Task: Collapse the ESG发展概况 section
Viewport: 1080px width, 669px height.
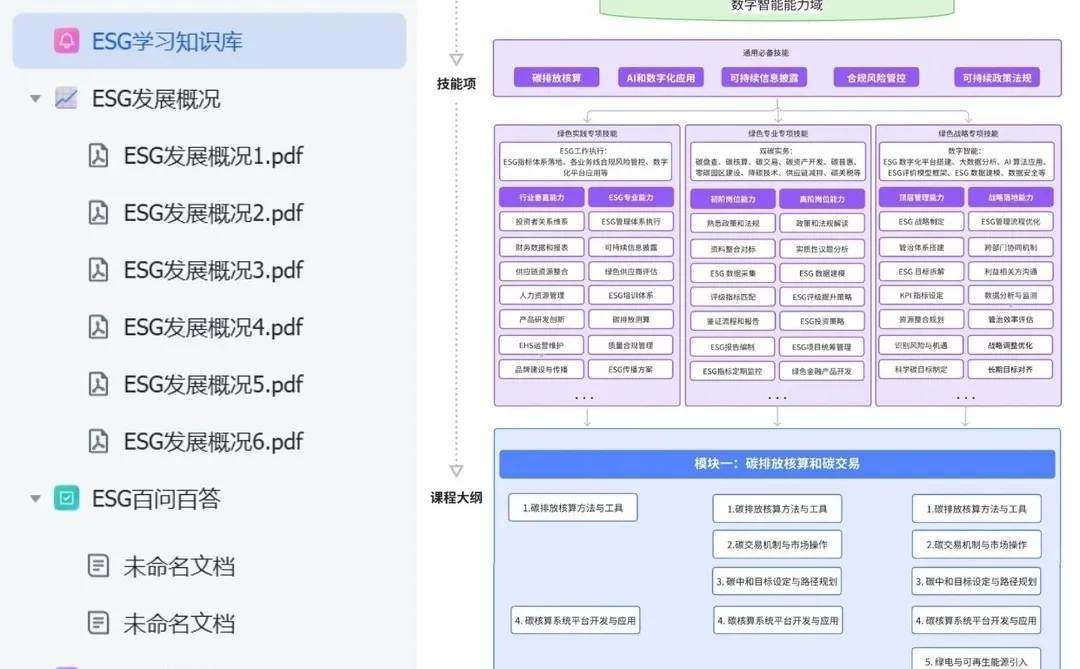Action: pos(35,99)
